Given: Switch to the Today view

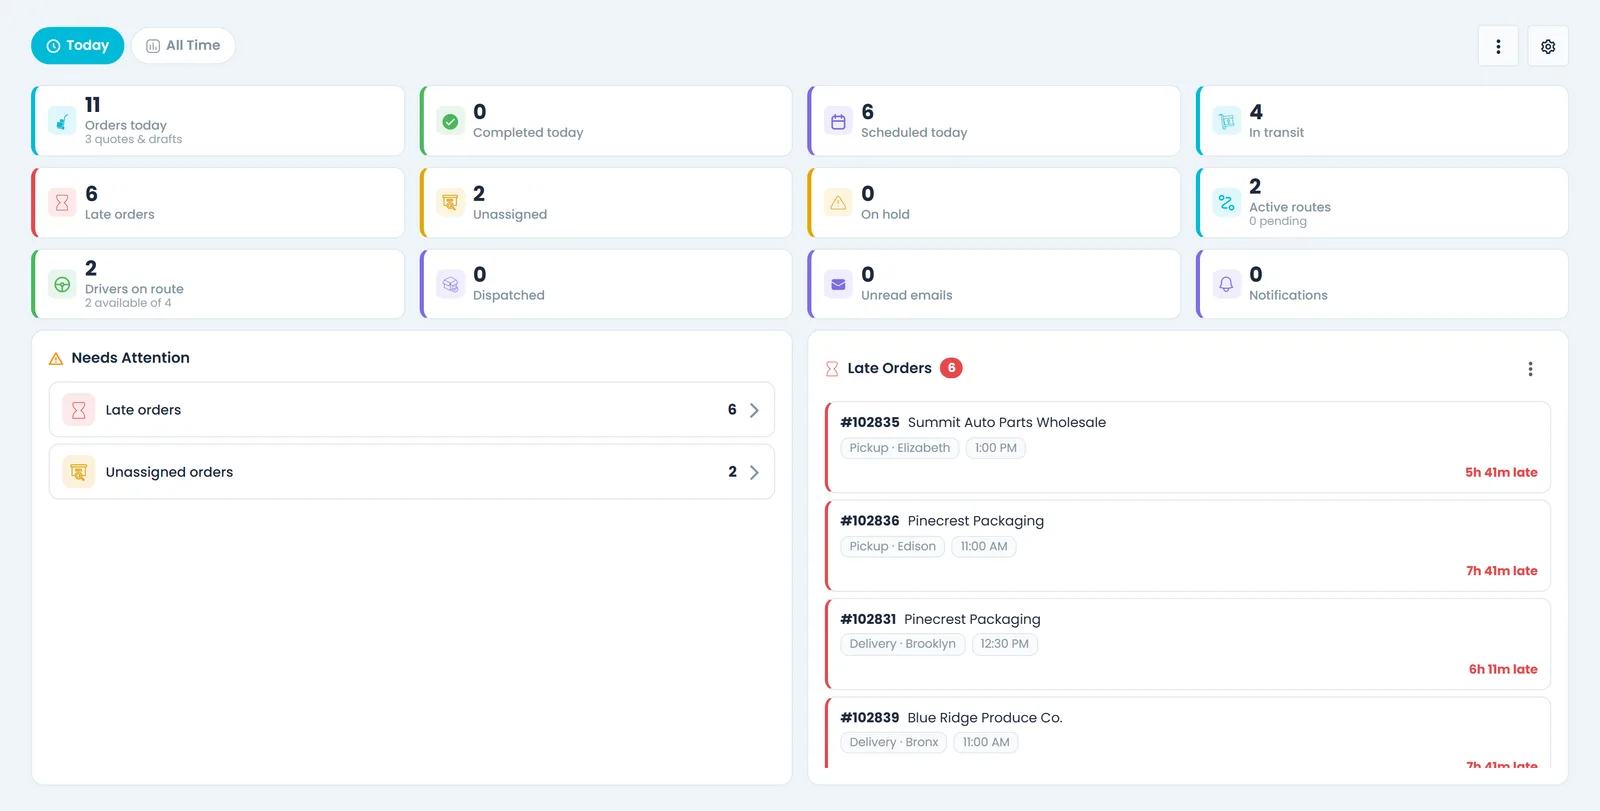Looking at the screenshot, I should pos(77,46).
